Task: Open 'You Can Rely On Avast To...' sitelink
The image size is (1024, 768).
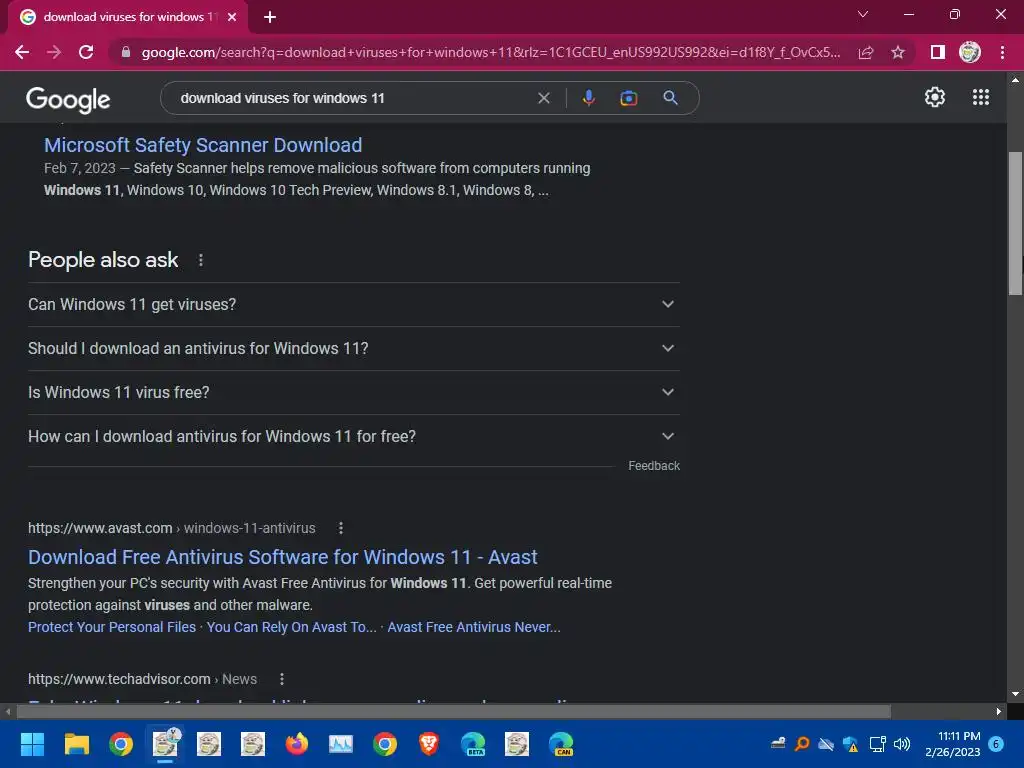Action: pos(291,627)
